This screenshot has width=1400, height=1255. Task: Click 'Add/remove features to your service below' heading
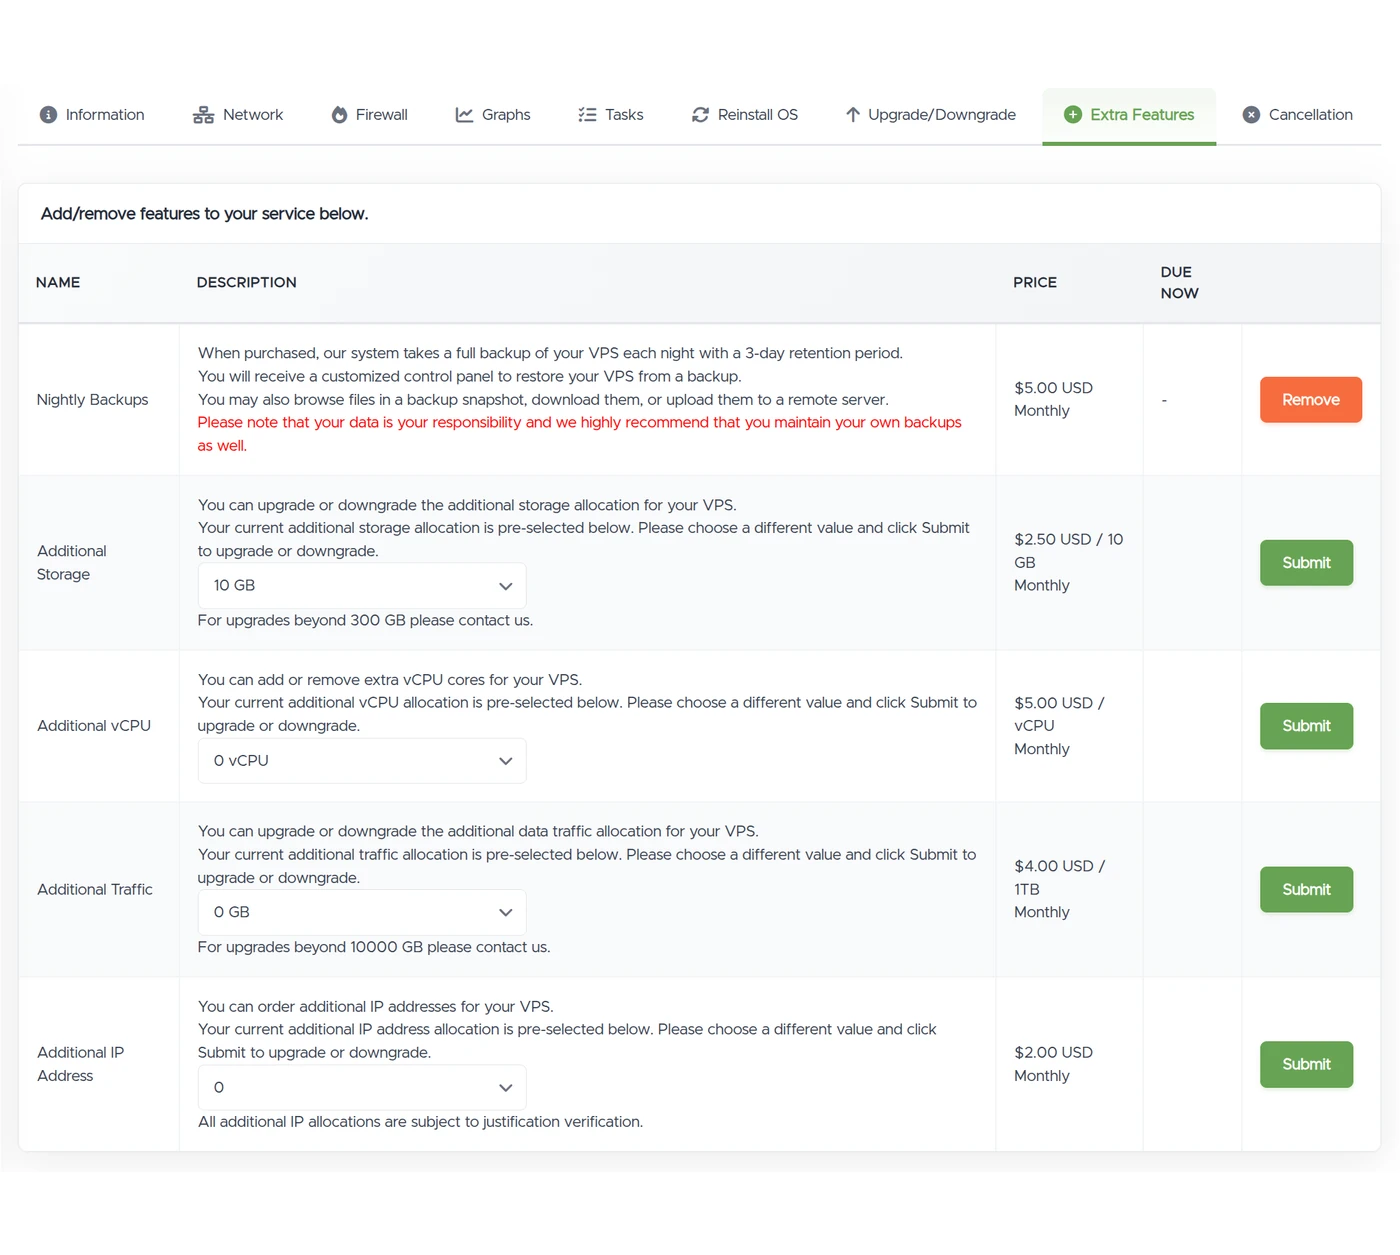tap(204, 214)
